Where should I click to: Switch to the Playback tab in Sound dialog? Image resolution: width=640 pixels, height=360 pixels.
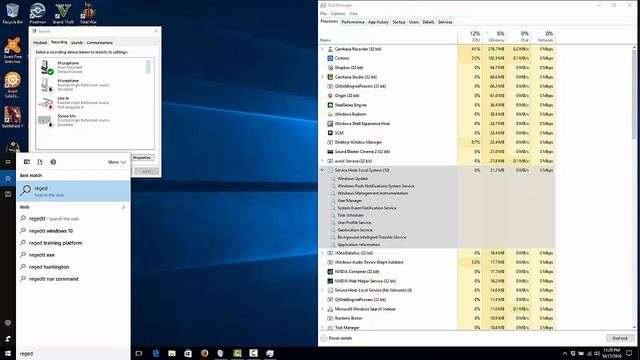tap(40, 42)
